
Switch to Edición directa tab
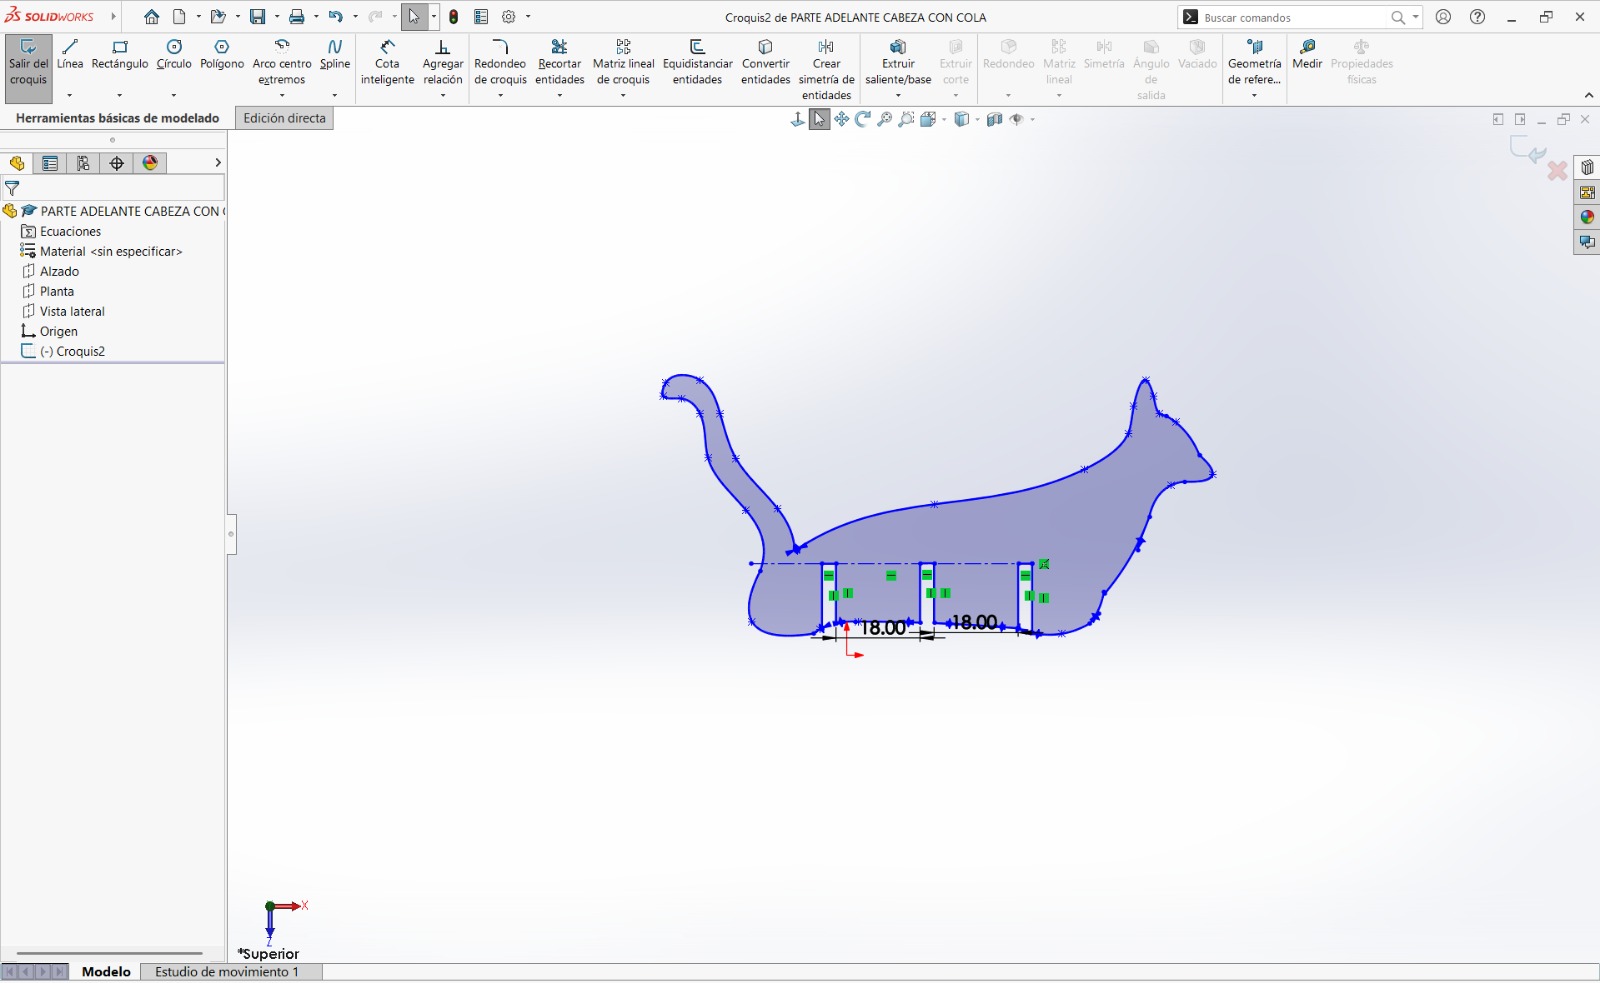click(x=285, y=118)
